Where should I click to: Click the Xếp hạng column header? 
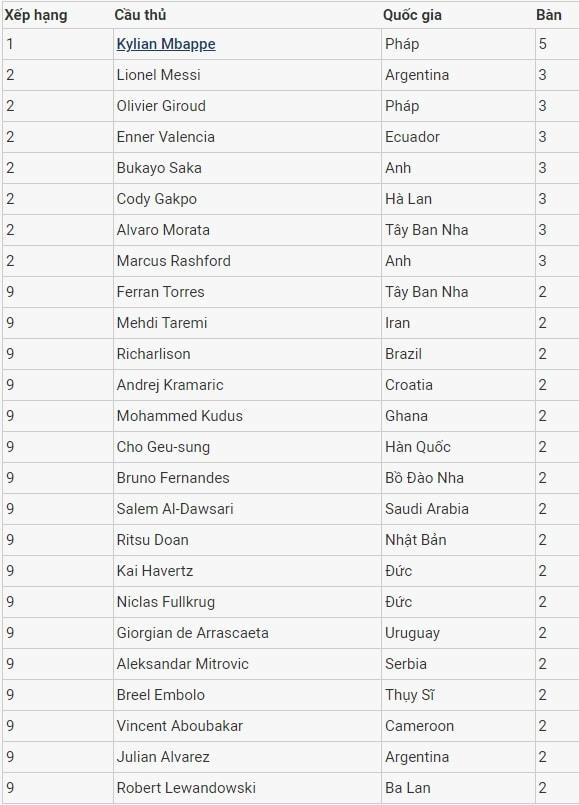tap(36, 15)
